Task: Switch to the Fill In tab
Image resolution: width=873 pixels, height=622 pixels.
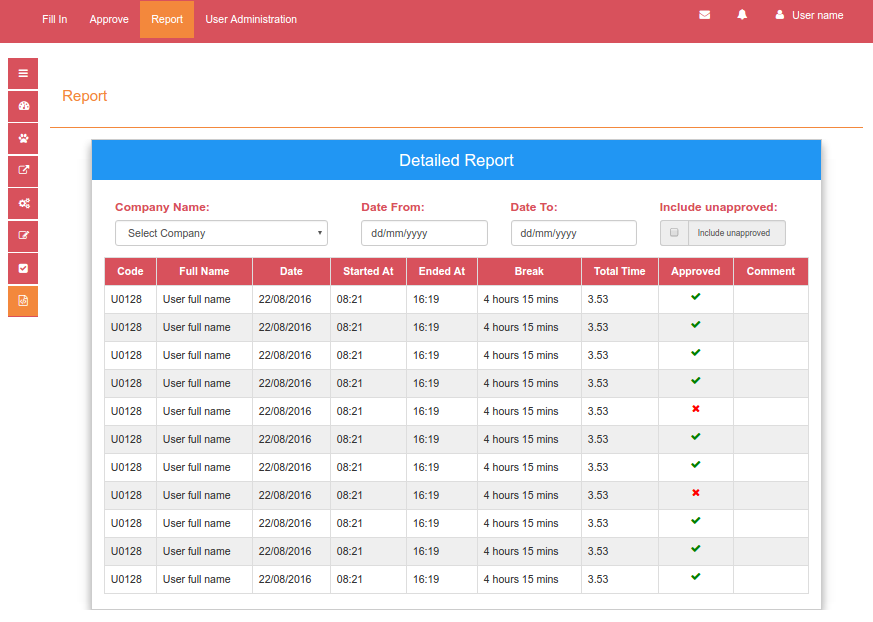Action: pos(55,19)
